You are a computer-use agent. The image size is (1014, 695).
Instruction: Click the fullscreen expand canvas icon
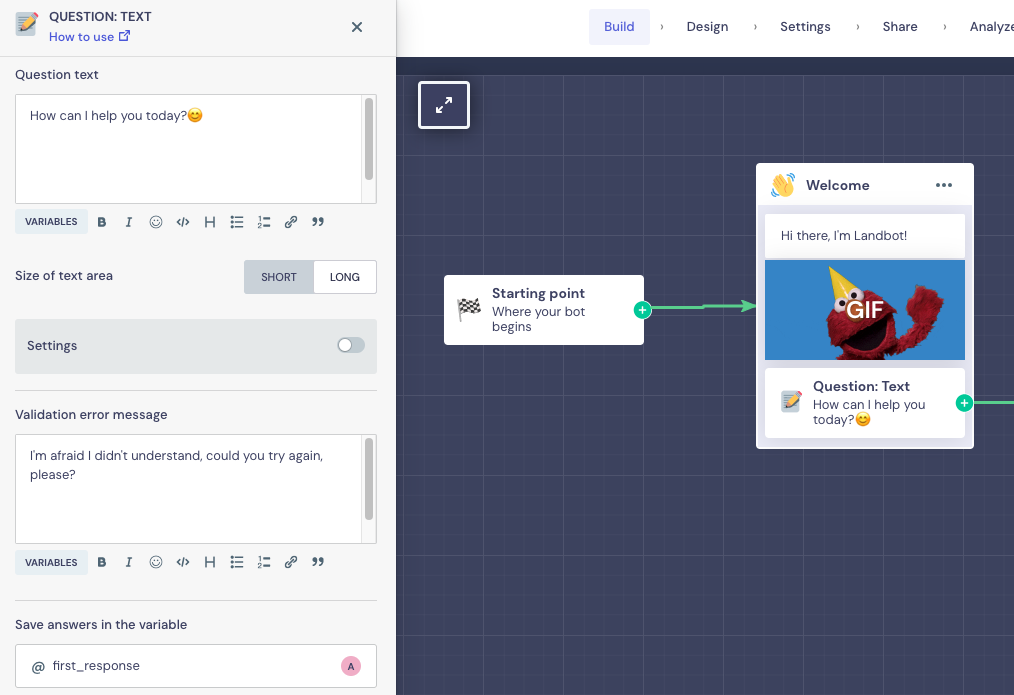pos(444,105)
